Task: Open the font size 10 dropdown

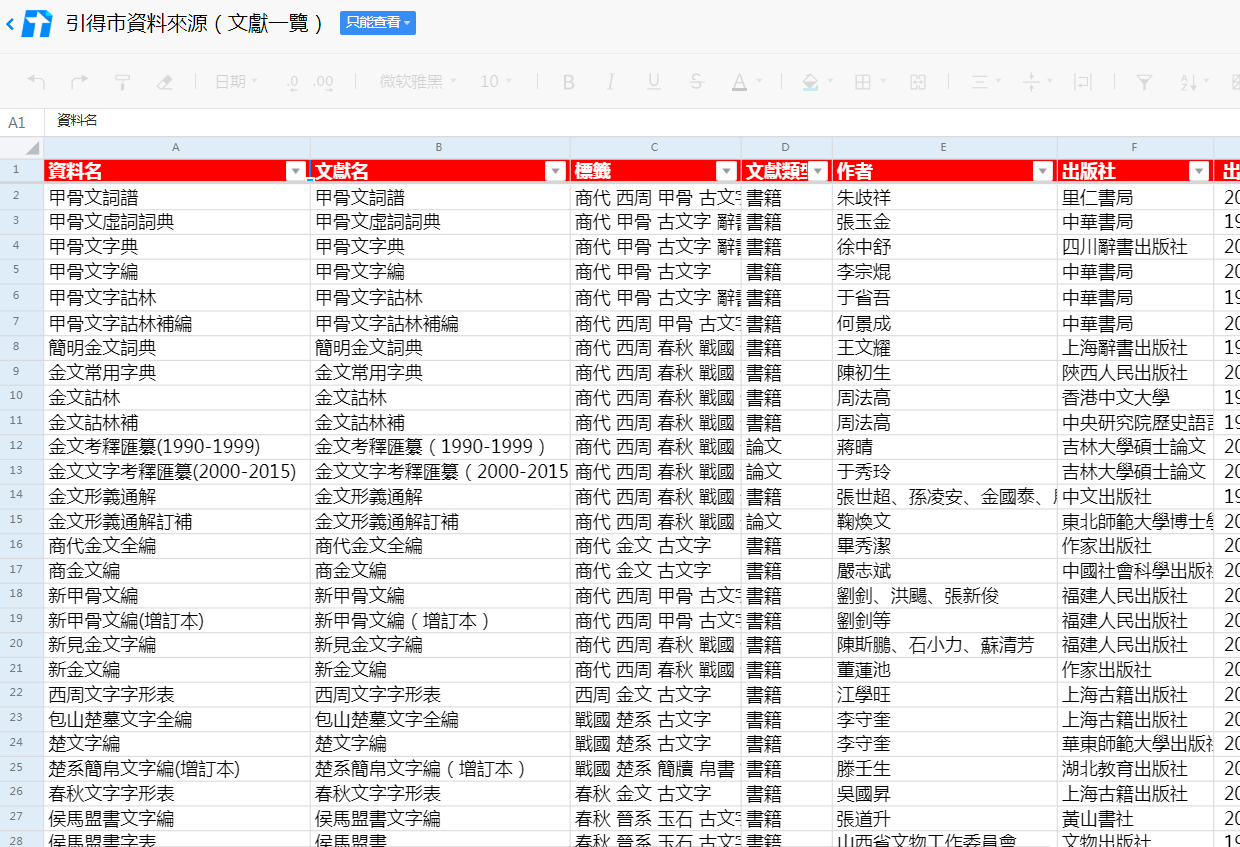Action: [496, 82]
